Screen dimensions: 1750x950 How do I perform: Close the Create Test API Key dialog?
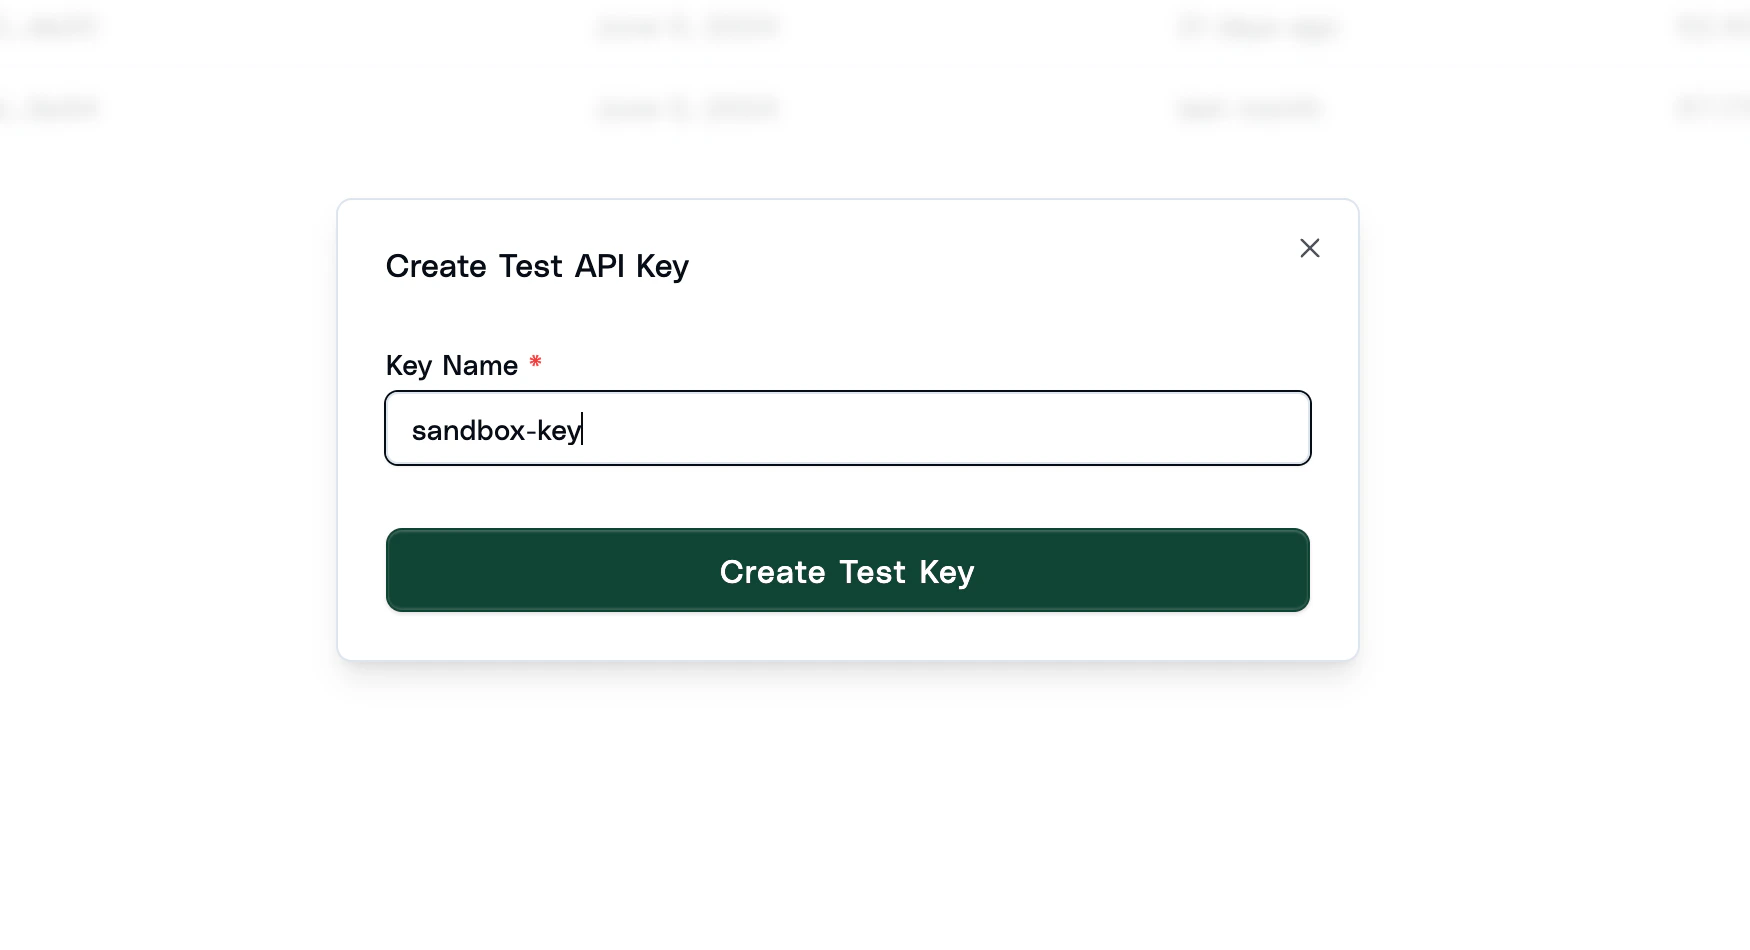point(1309,248)
